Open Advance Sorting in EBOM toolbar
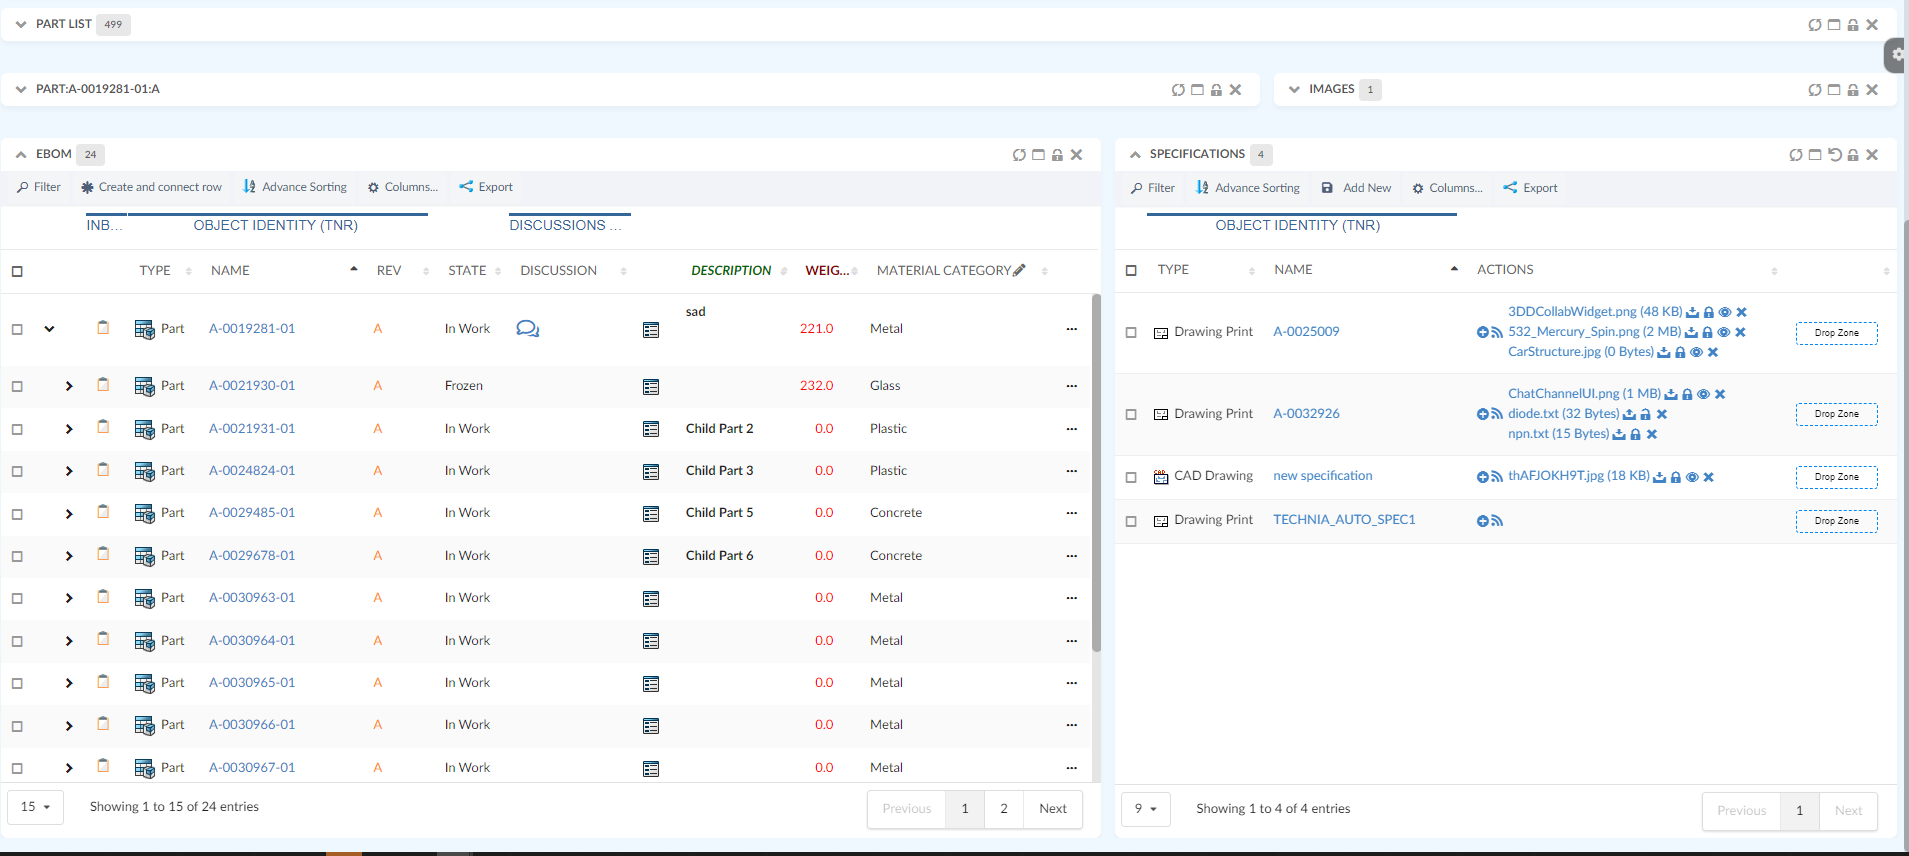 click(295, 187)
